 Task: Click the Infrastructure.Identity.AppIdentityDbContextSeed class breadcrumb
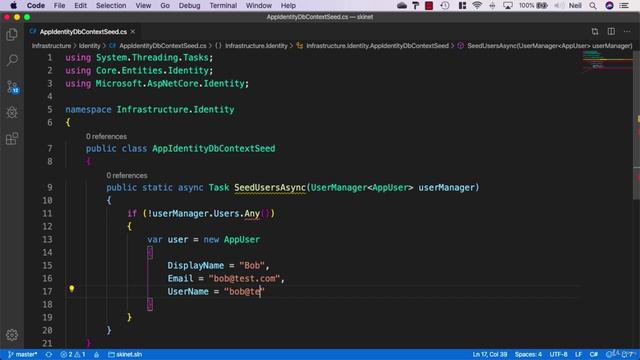(373, 46)
